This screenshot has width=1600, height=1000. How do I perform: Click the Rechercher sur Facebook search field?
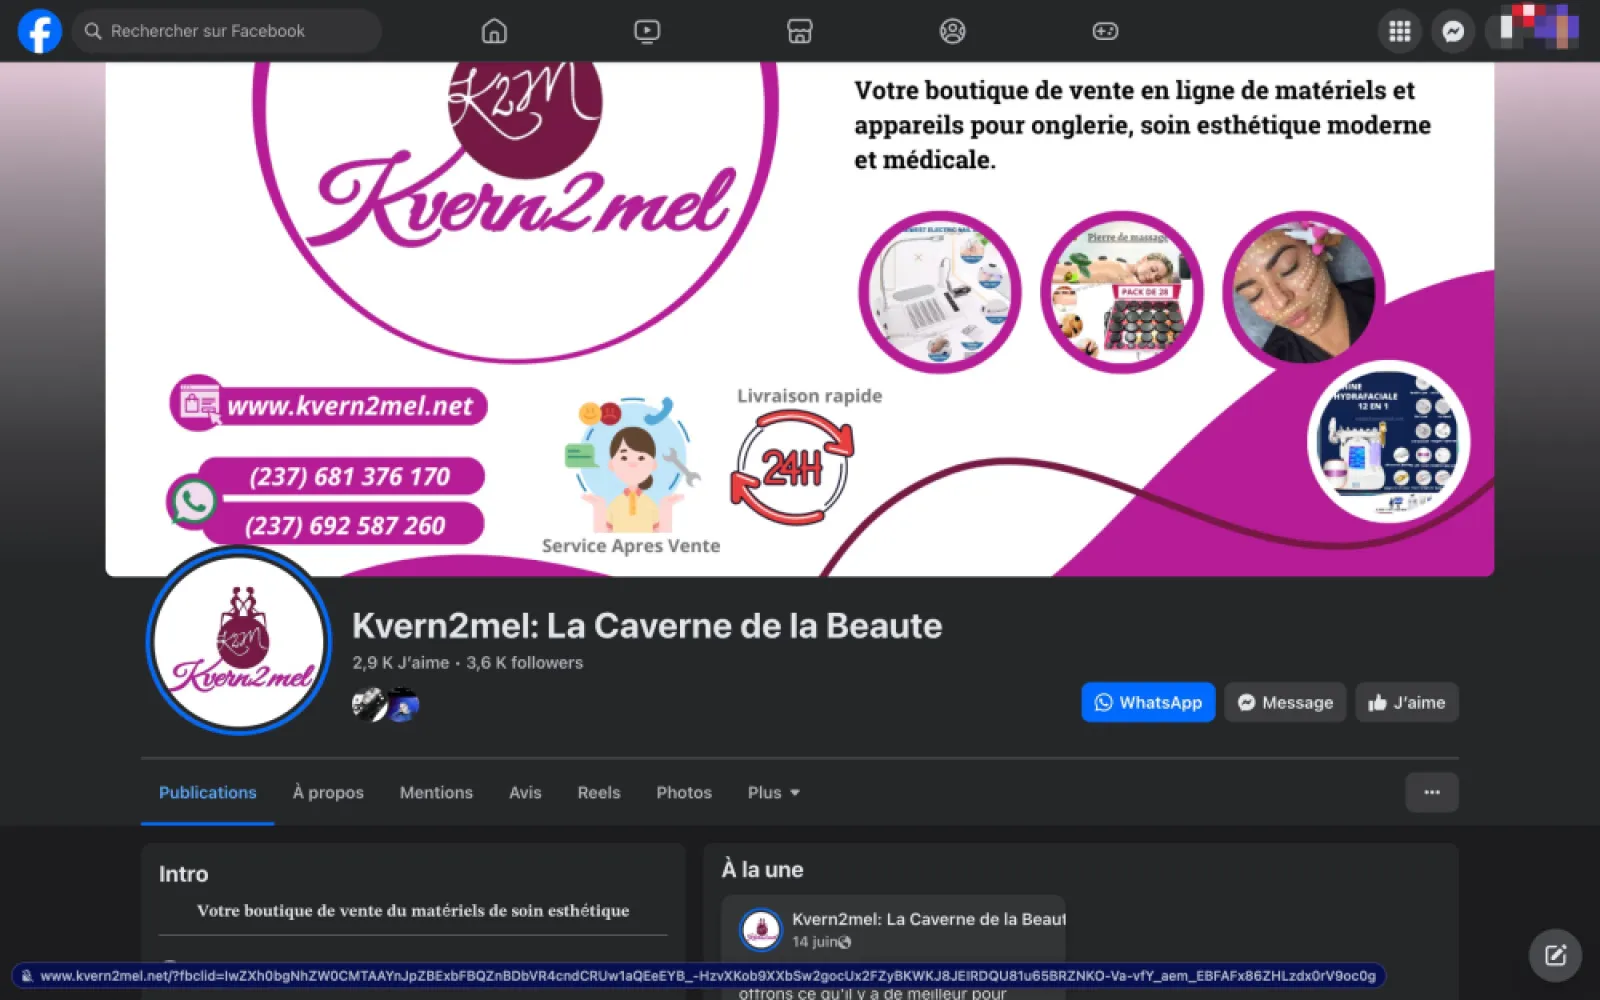[x=227, y=31]
